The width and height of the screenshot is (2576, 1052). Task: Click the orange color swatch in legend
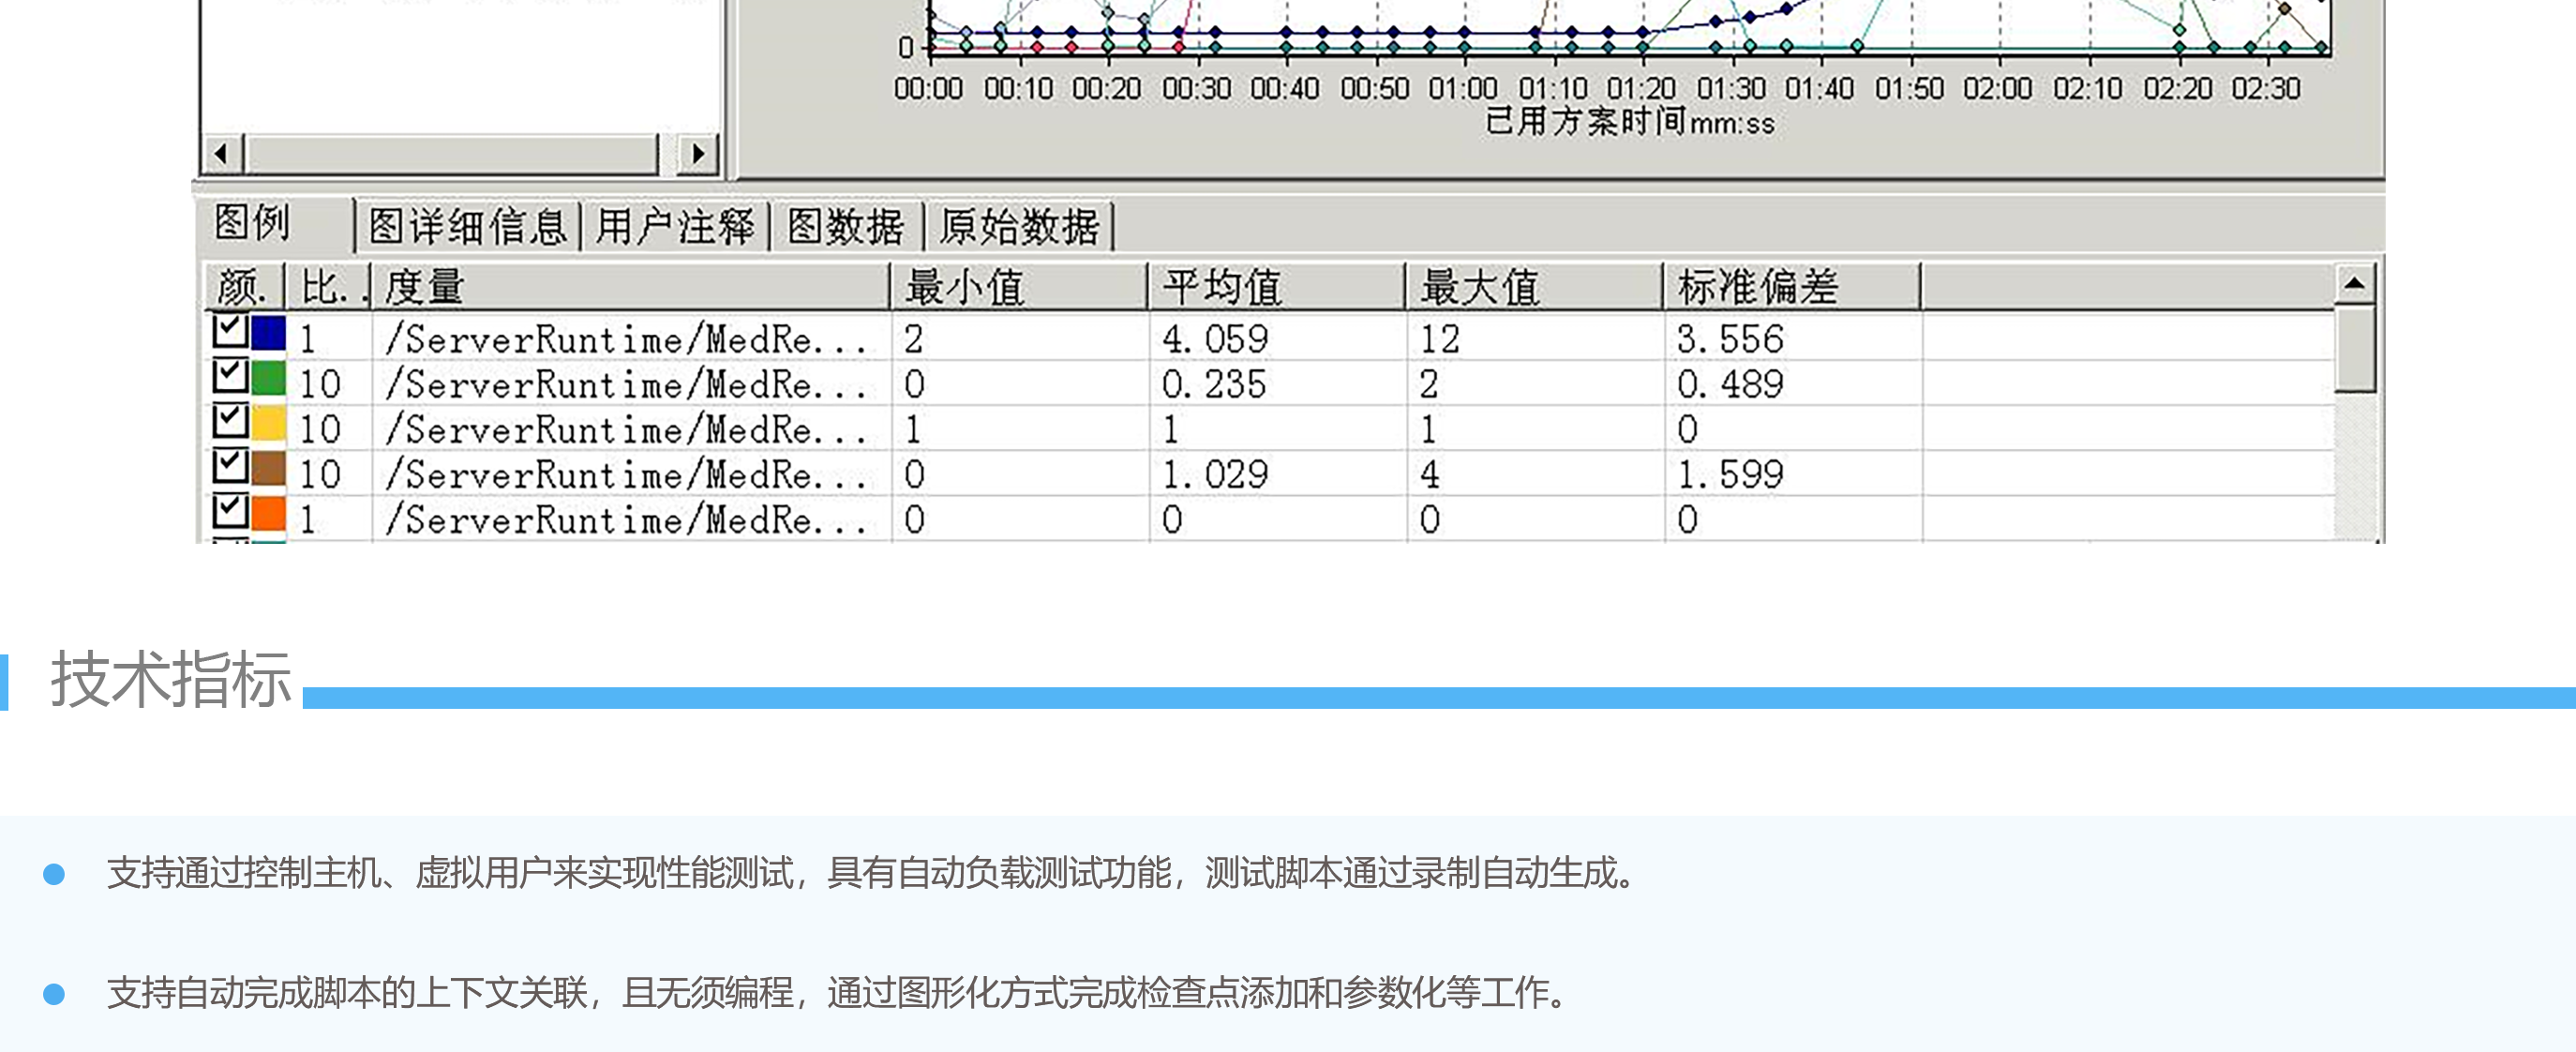pos(268,514)
